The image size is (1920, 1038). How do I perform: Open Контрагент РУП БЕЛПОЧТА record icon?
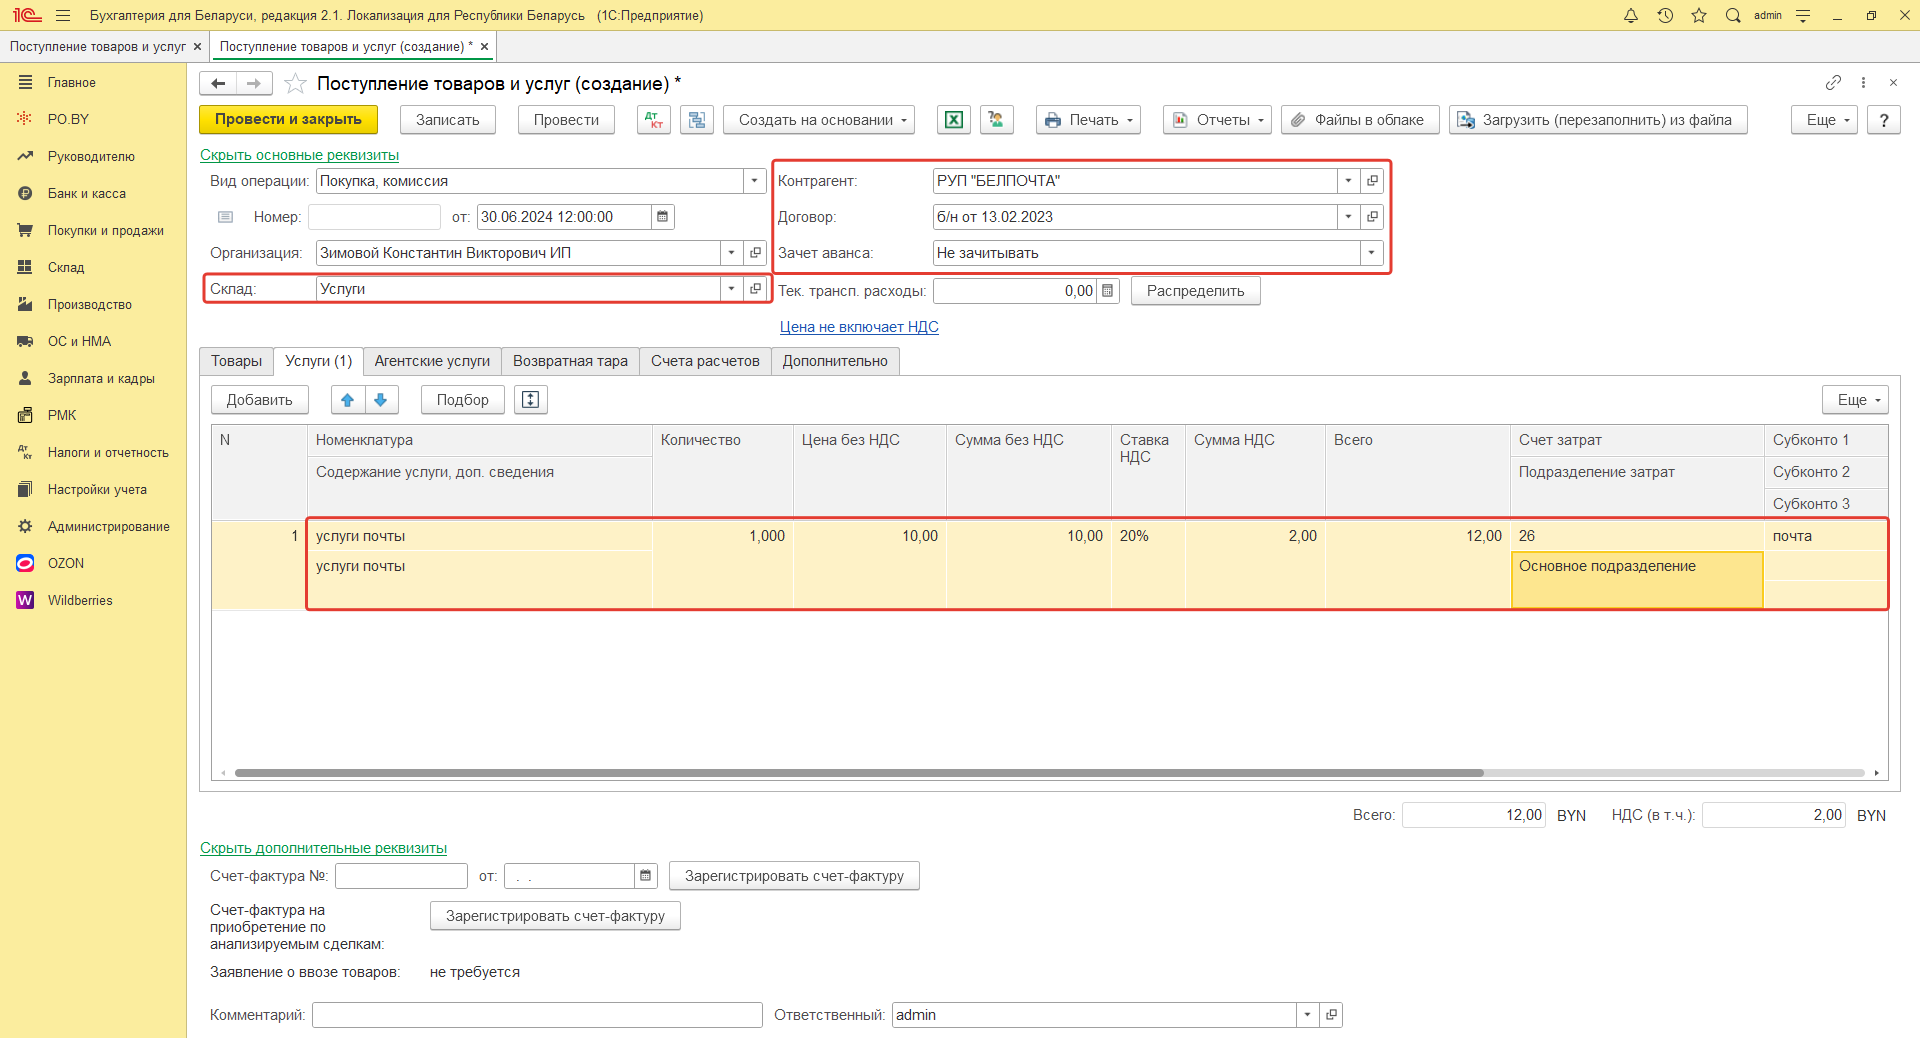[x=1372, y=181]
